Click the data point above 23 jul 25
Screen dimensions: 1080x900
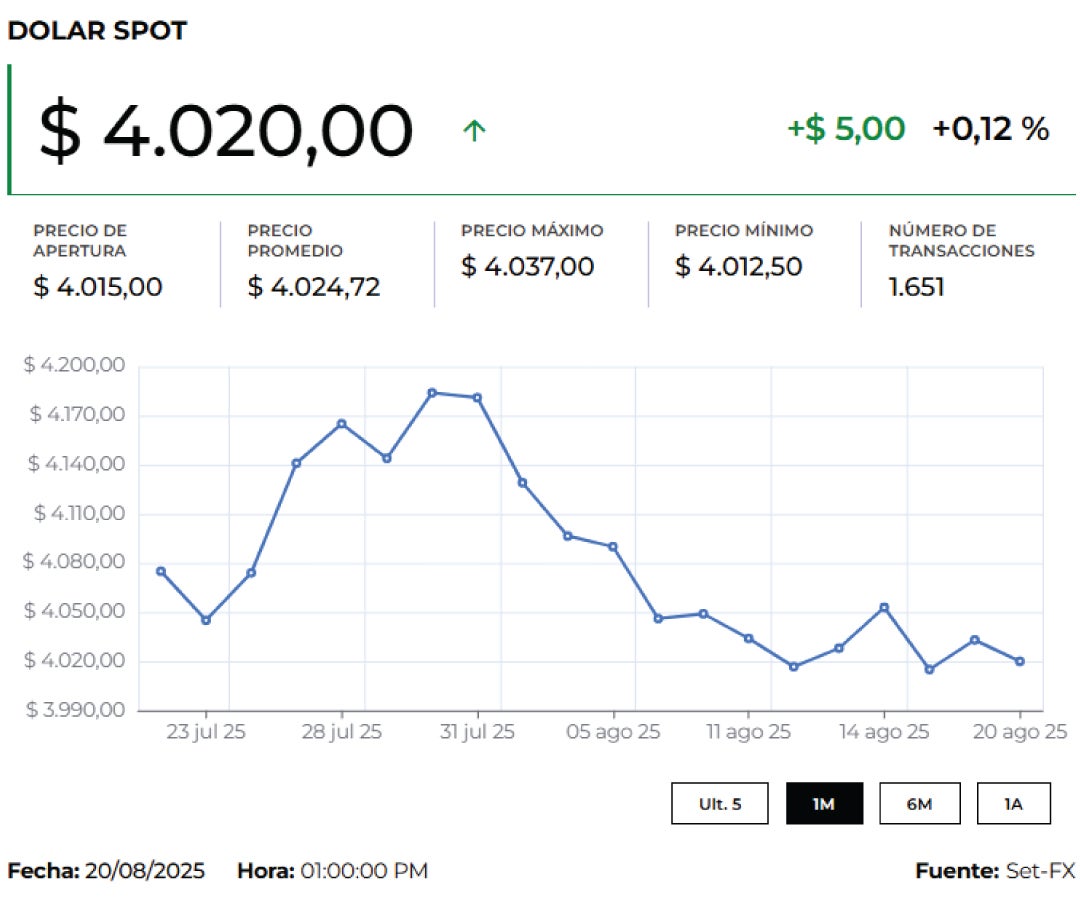(206, 620)
